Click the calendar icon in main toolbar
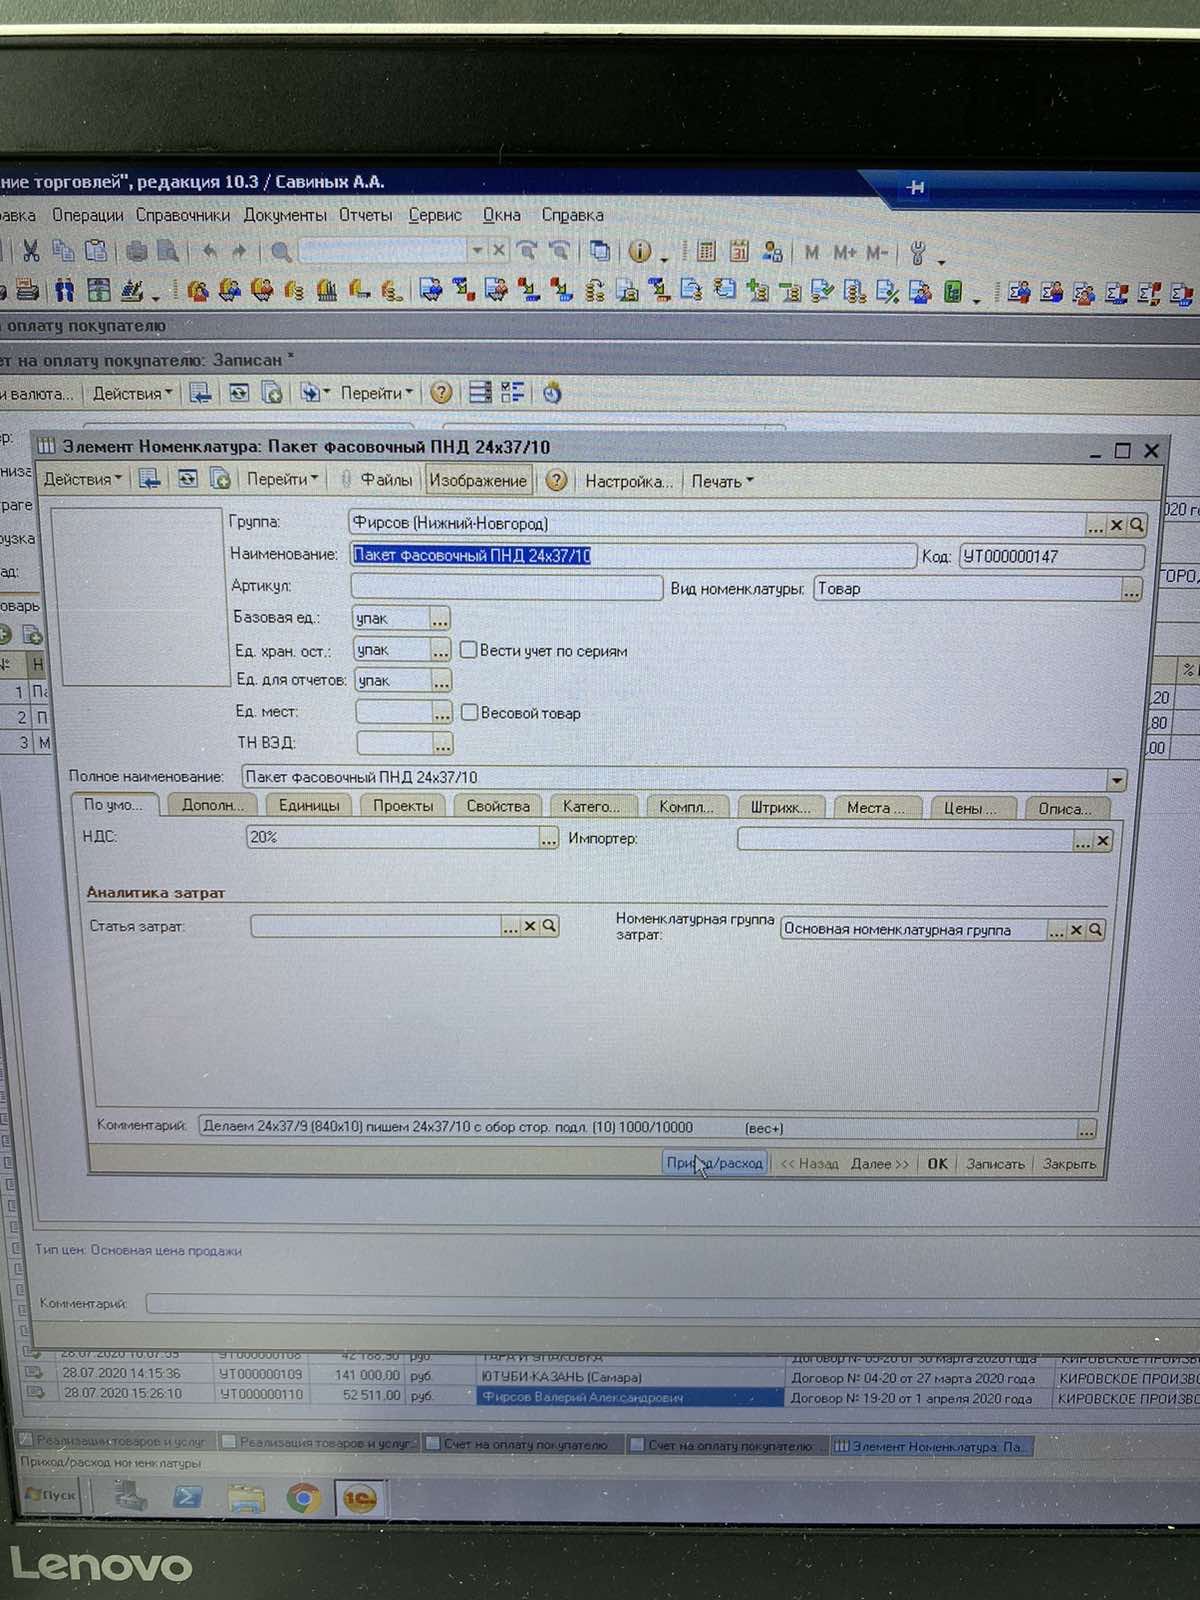 tap(739, 252)
